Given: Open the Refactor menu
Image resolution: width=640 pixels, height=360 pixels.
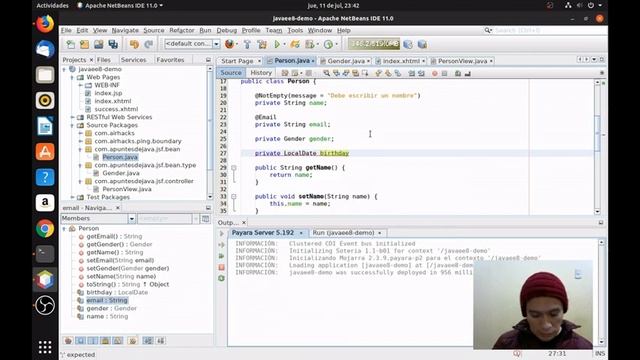Looking at the screenshot, I should 182,30.
